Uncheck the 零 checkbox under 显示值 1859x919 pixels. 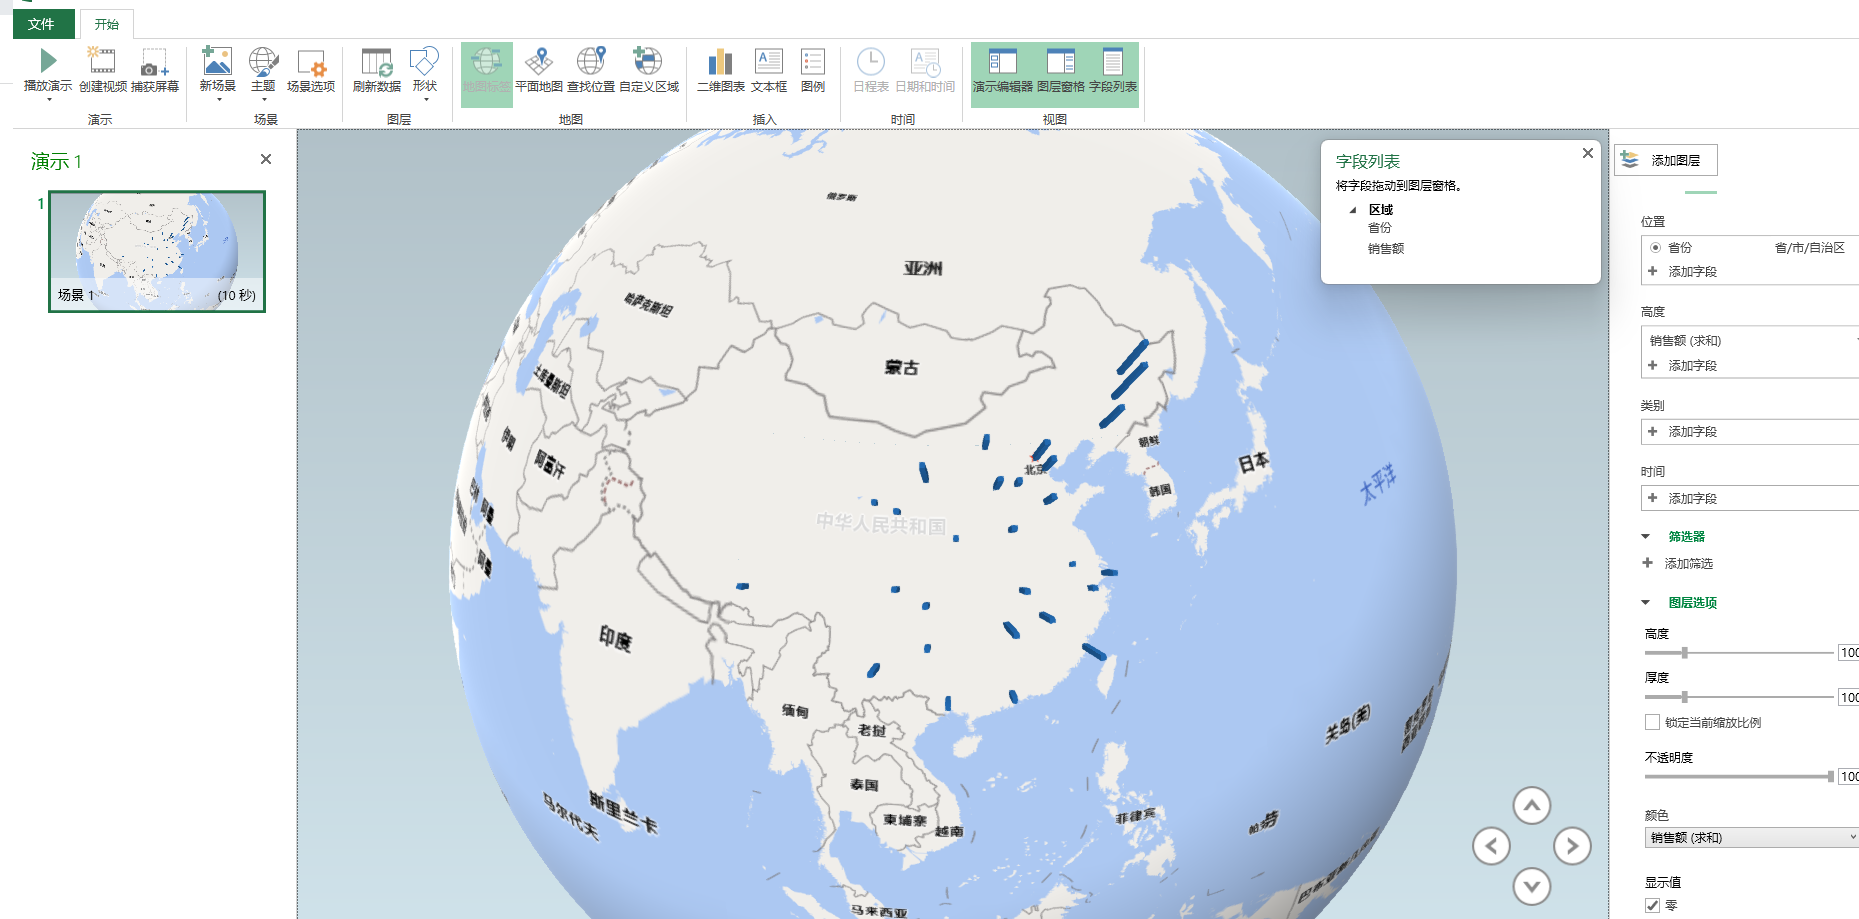(x=1652, y=905)
